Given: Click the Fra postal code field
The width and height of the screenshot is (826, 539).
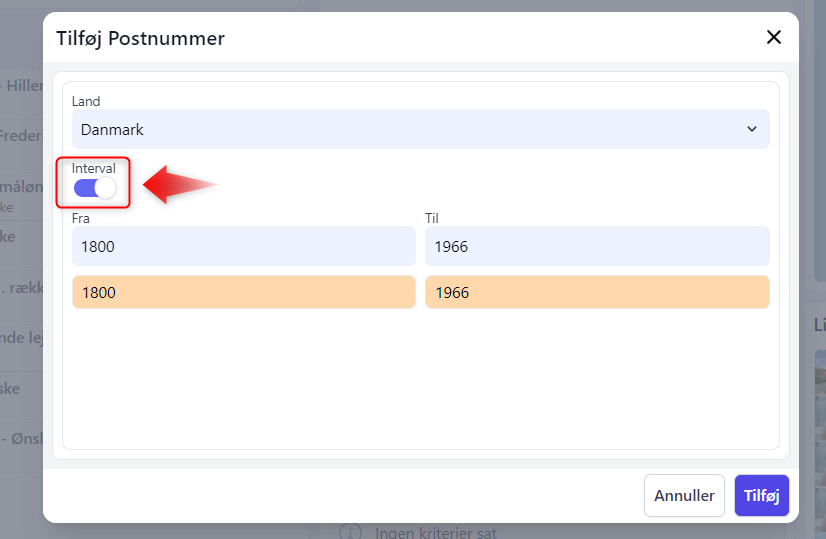Looking at the screenshot, I should [x=243, y=246].
